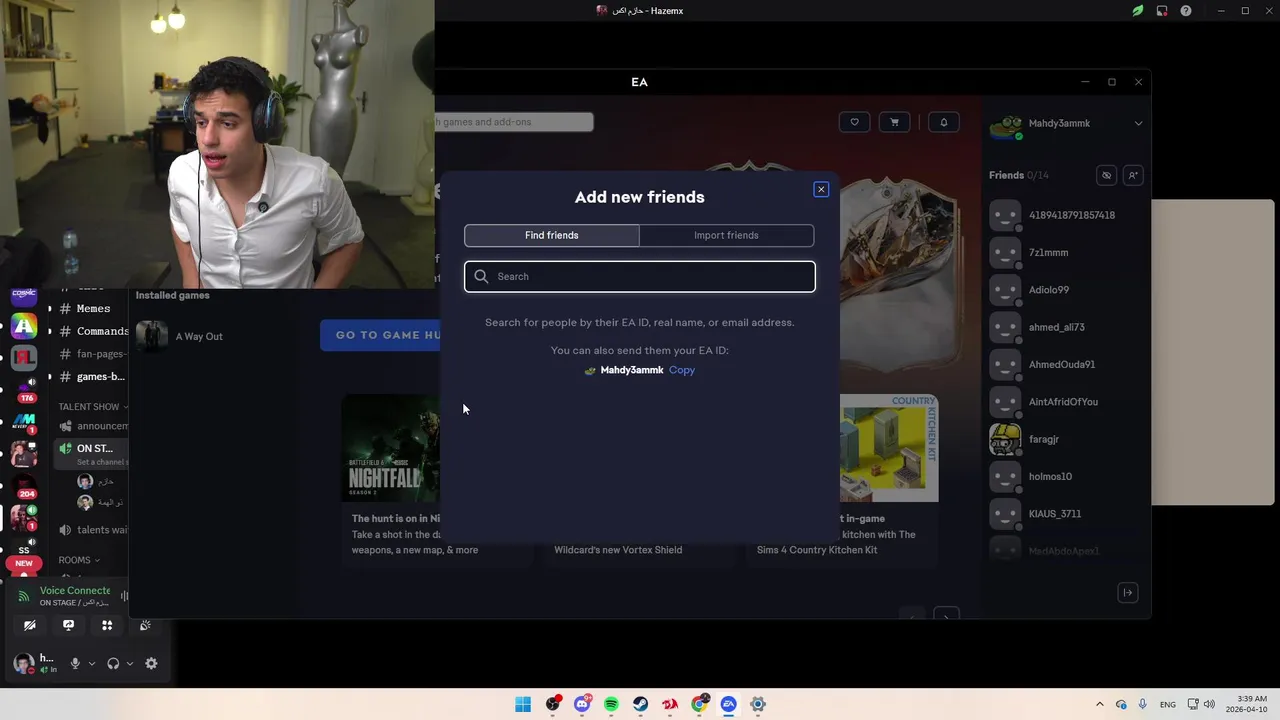Open Discord server with 204 badge
Screen dimensions: 1280x720
coord(24,486)
